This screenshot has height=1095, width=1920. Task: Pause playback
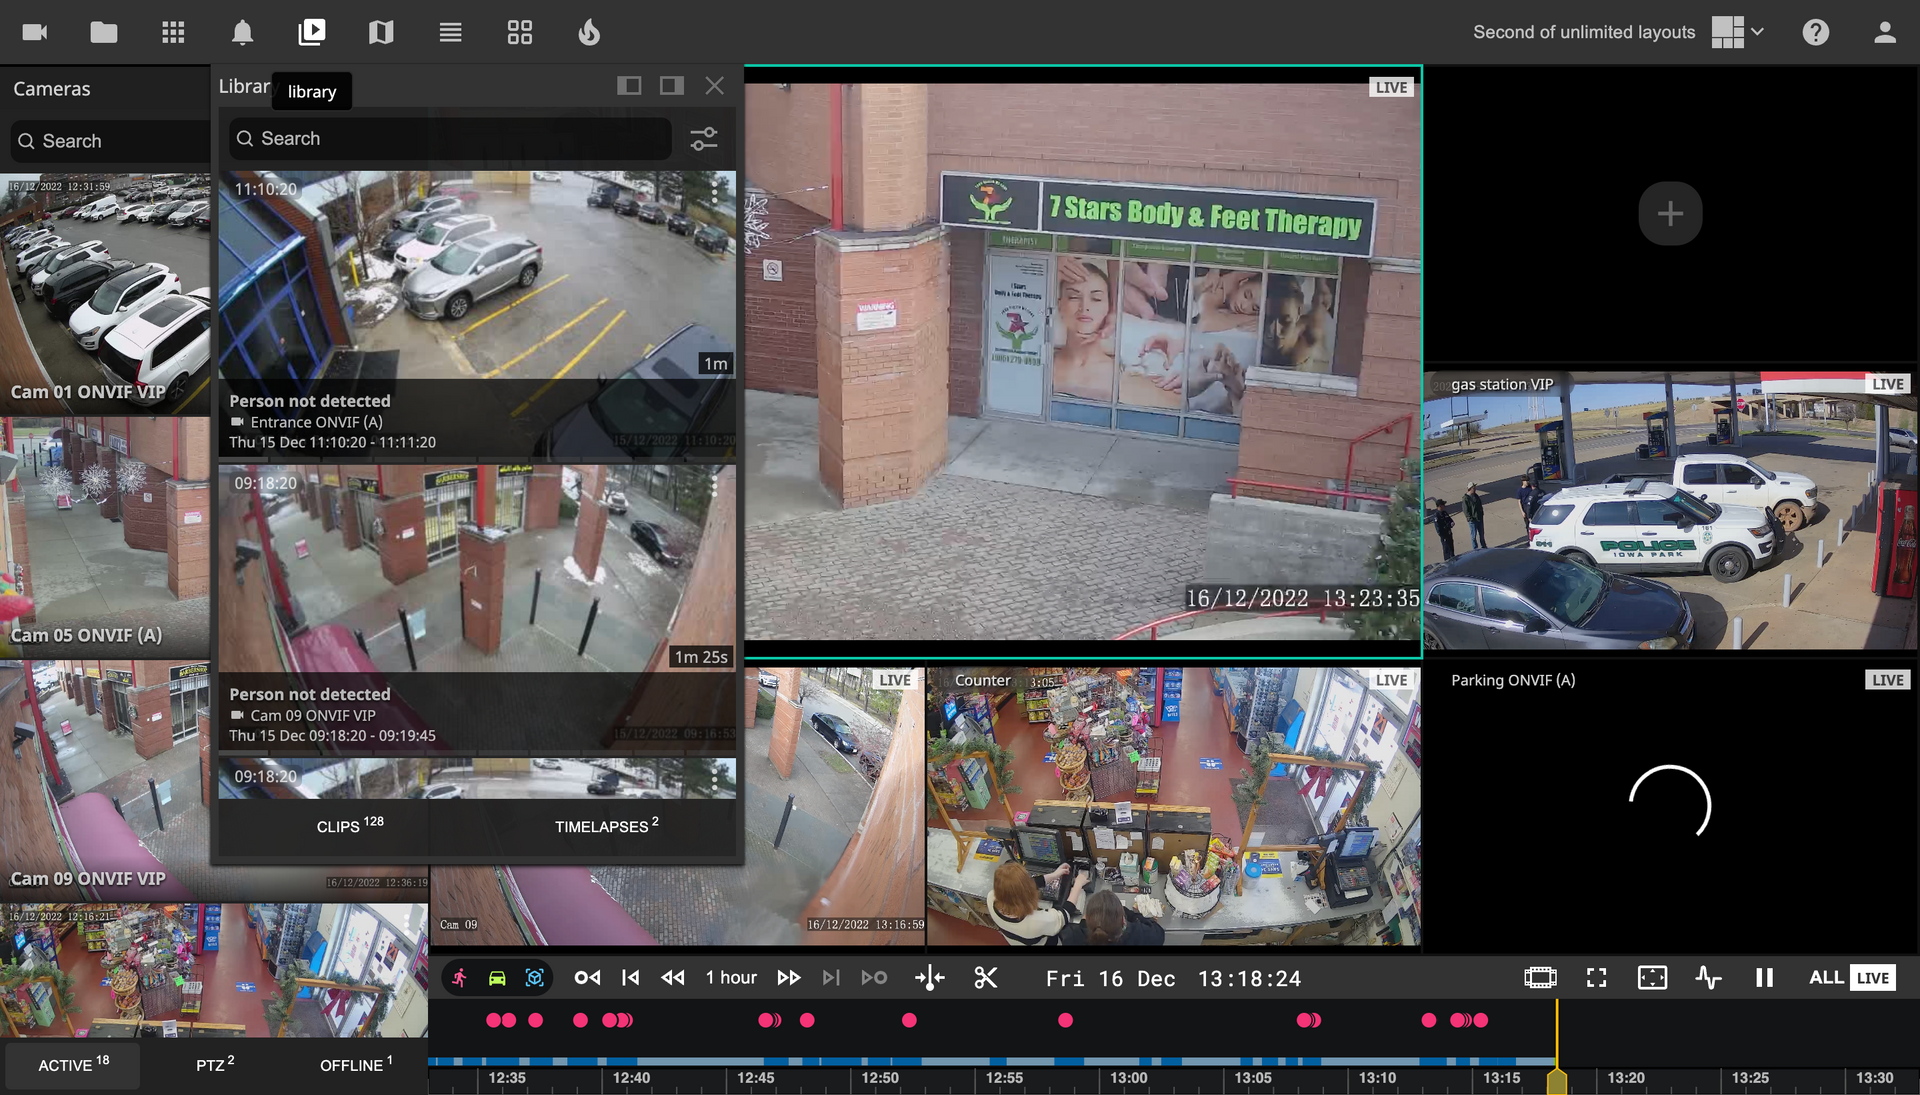(1765, 978)
